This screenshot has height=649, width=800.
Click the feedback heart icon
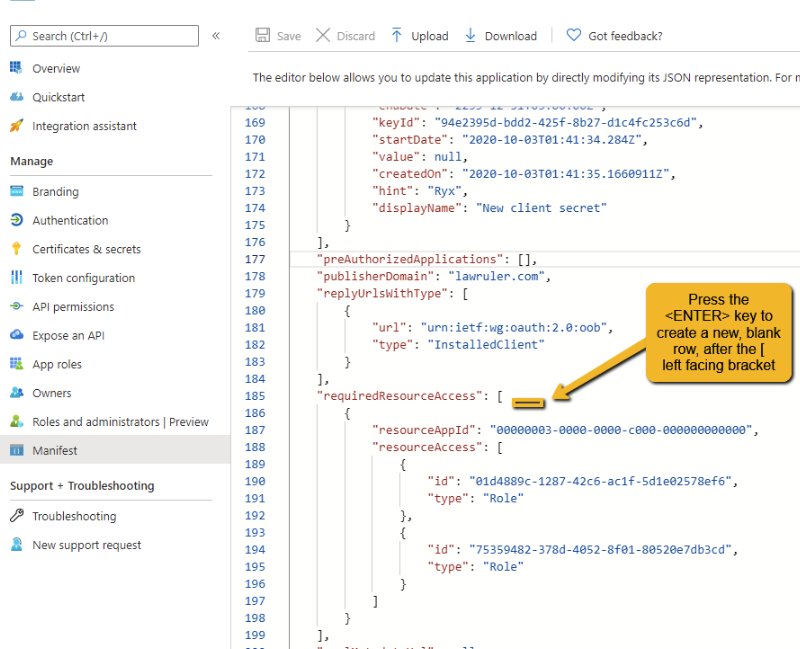pyautogui.click(x=573, y=35)
